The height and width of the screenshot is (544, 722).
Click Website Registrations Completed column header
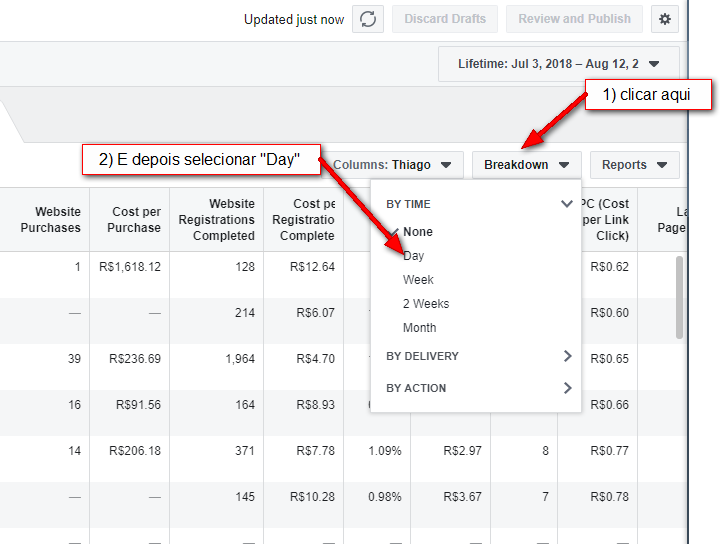point(217,220)
